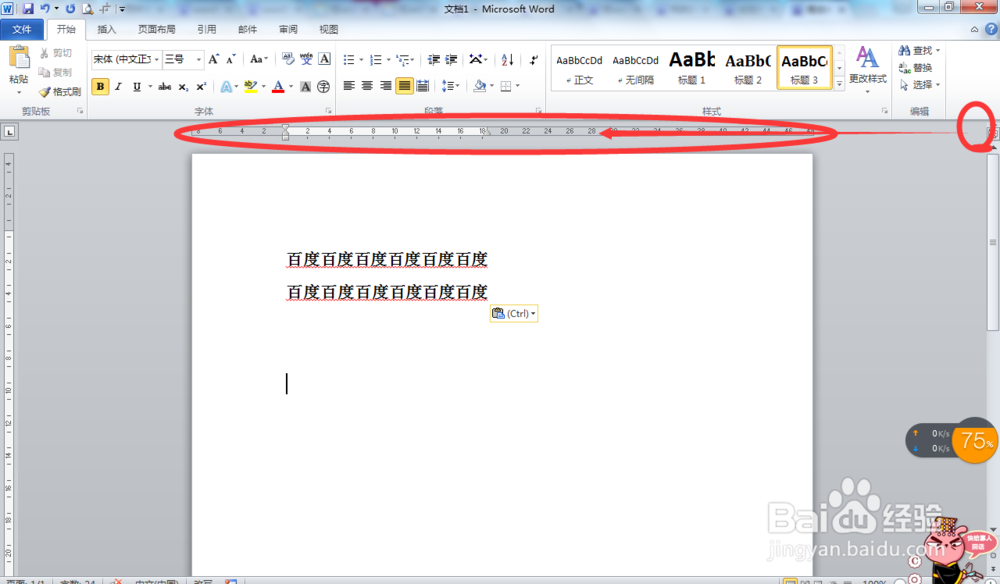
Task: Click Find (查找) in editing group
Action: pyautogui.click(x=920, y=50)
